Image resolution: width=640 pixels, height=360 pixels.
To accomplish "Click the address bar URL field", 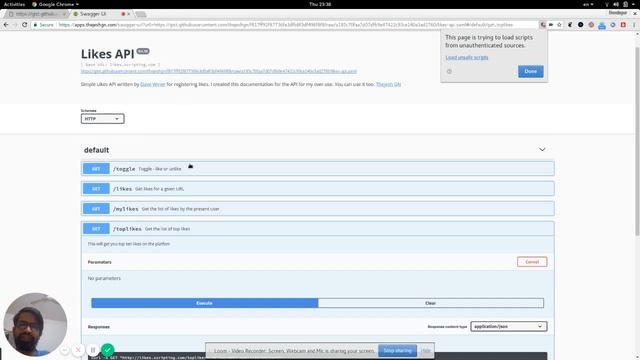I will tap(286, 25).
